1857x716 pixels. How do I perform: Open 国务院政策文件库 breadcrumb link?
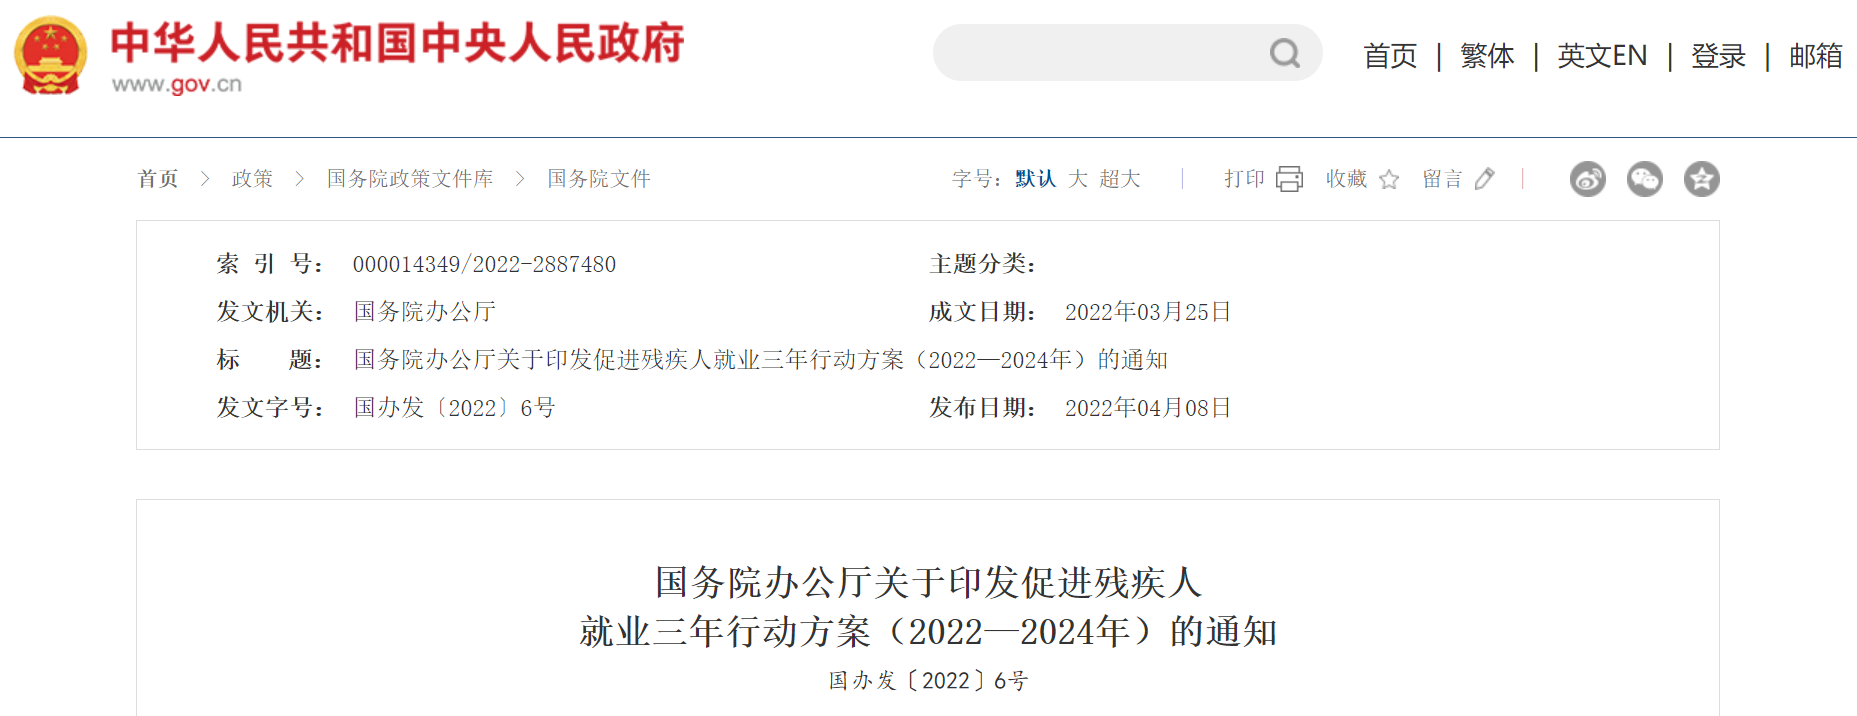pos(410,179)
